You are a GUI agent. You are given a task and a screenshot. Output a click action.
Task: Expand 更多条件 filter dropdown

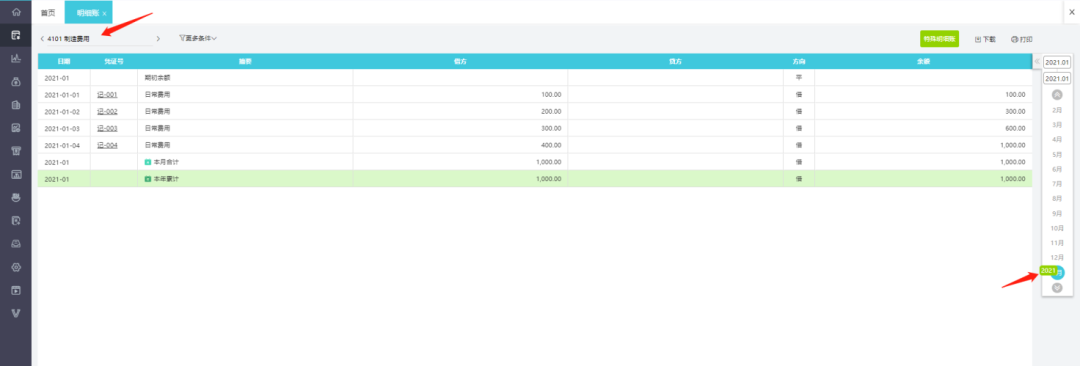click(198, 39)
